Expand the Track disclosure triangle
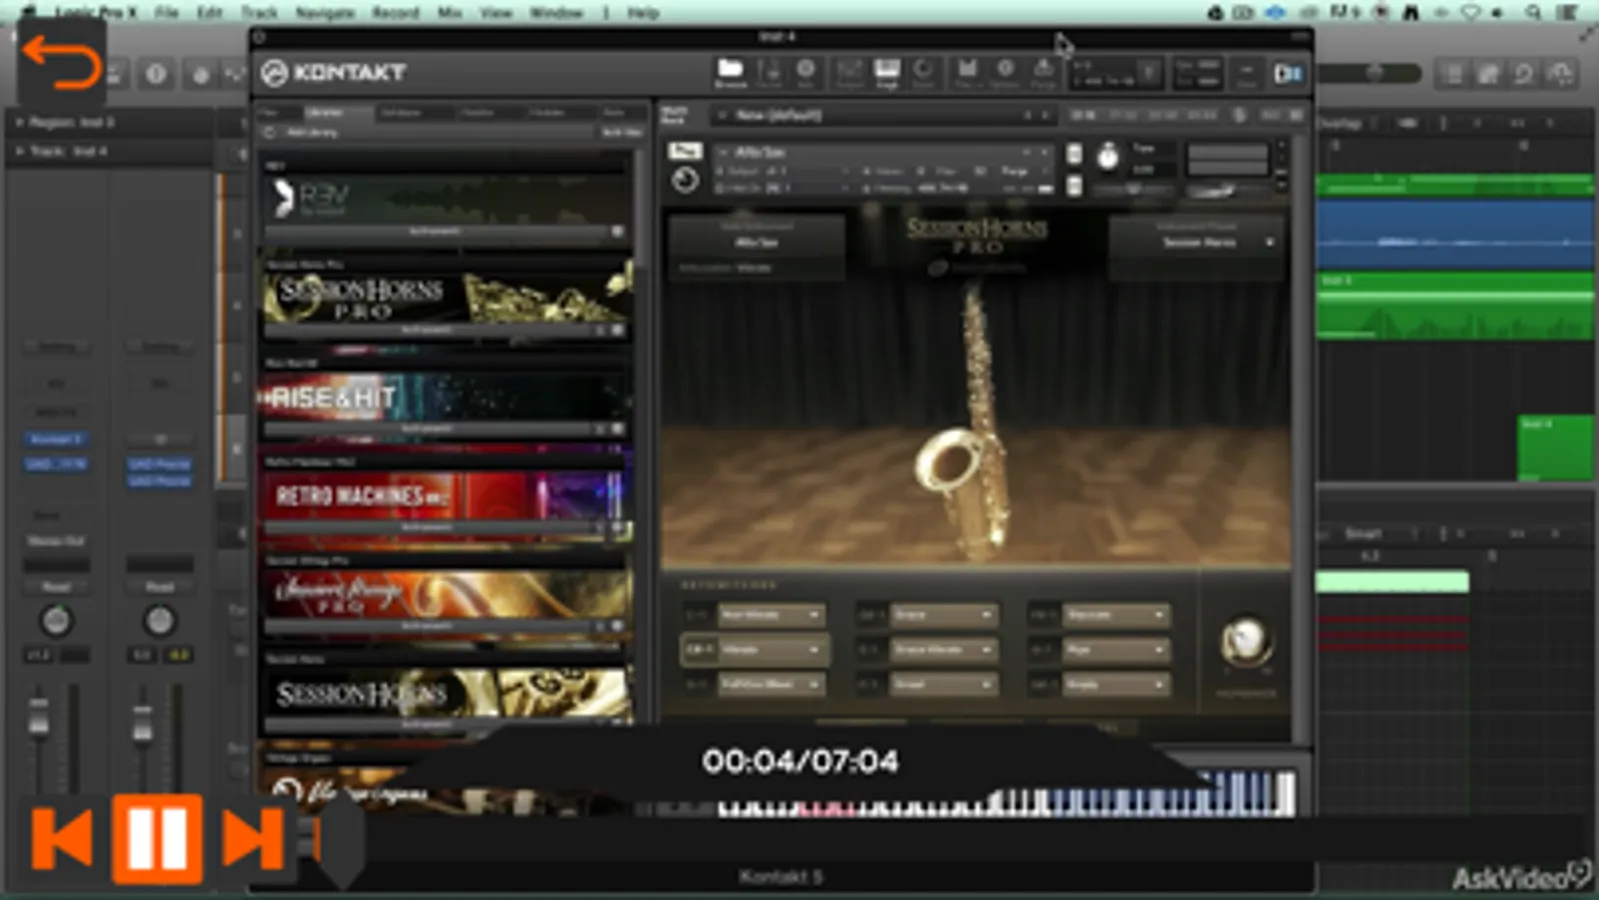The height and width of the screenshot is (900, 1599). click(19, 151)
